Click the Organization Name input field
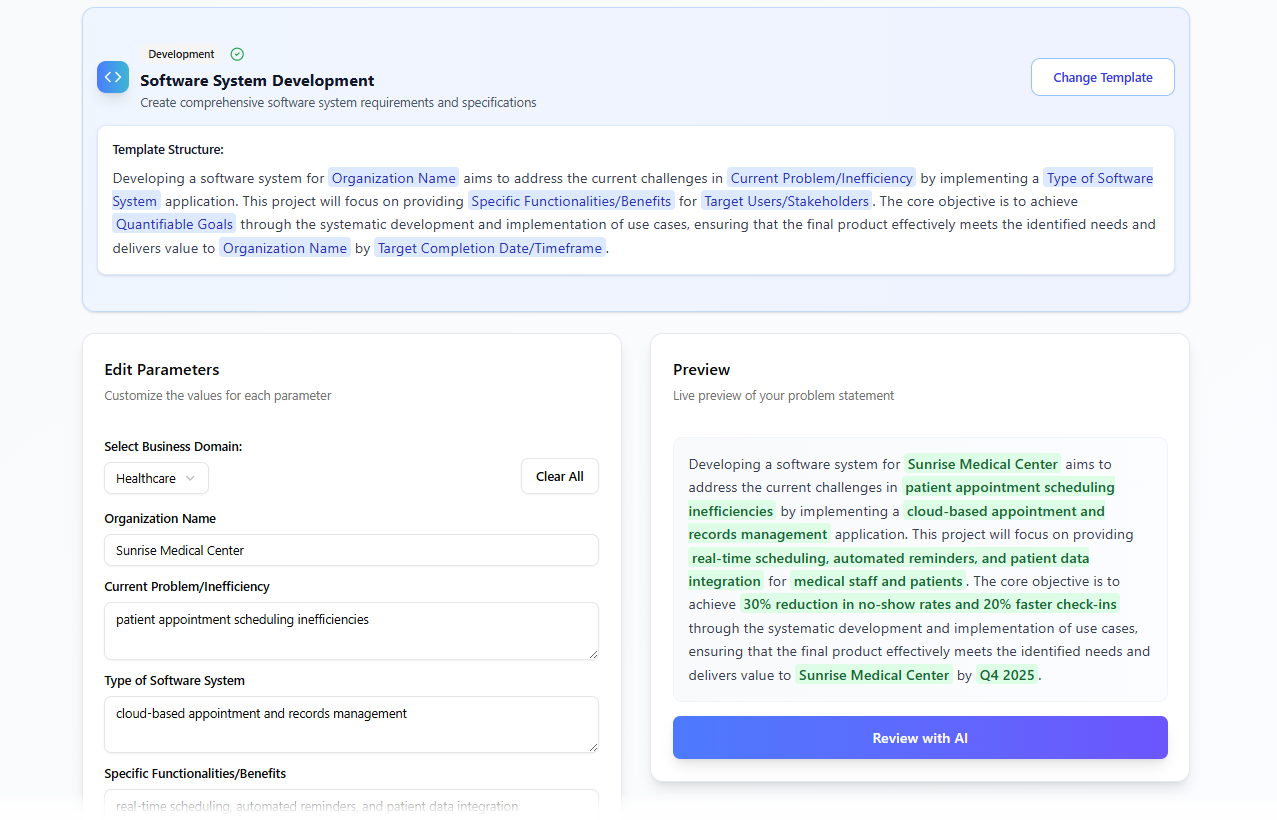Screen dimensions: 1277x820 pos(351,550)
